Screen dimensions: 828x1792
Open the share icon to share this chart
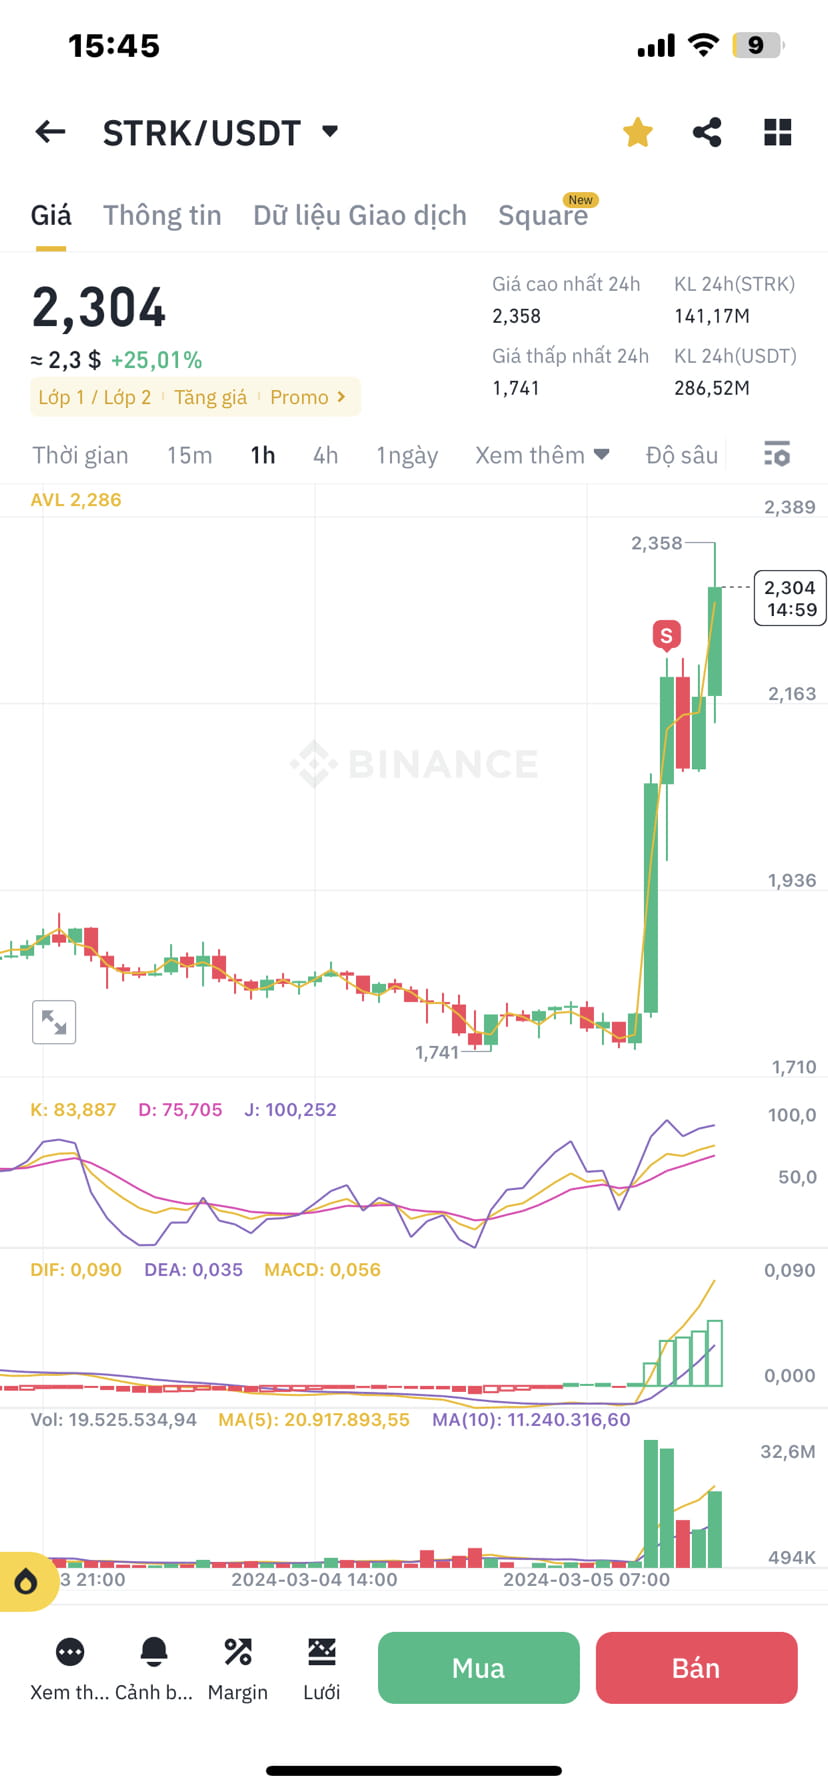pyautogui.click(x=707, y=131)
